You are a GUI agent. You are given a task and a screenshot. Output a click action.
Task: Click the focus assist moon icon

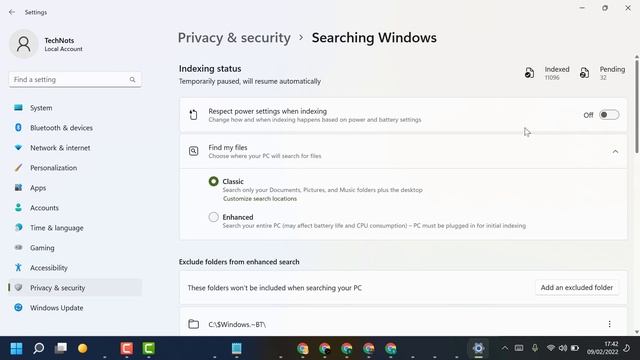pos(627,348)
